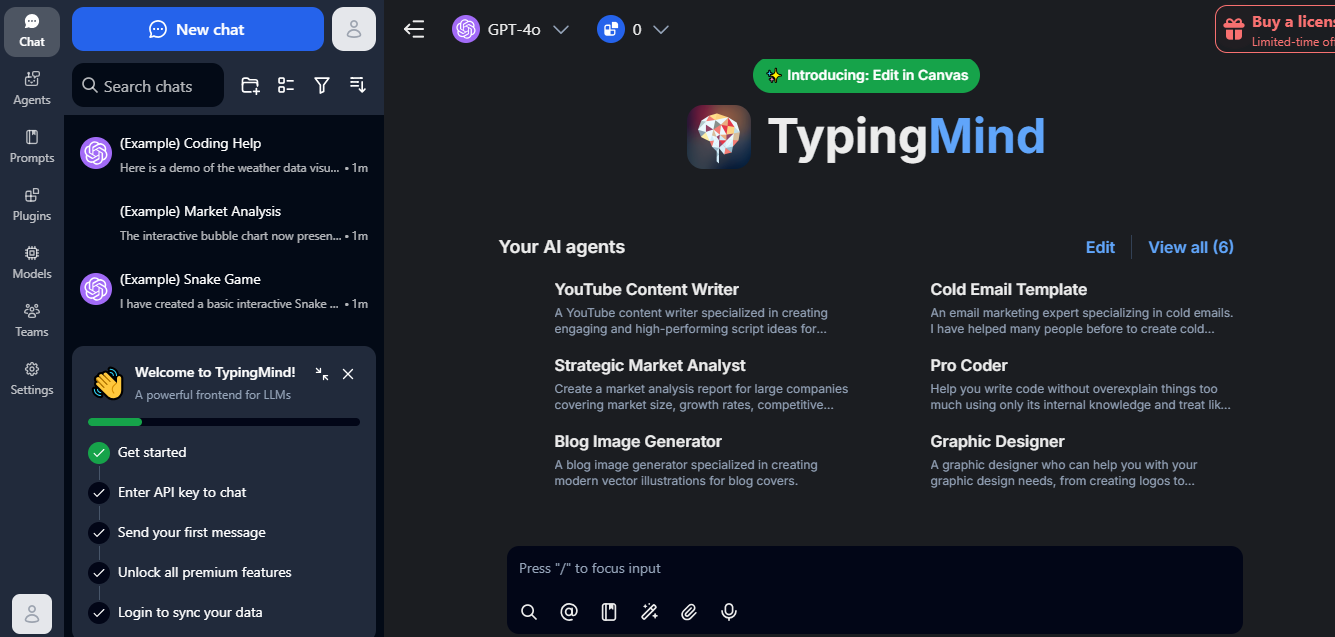Open the prompt library book icon
Viewport: 1335px width, 637px height.
[x=609, y=612]
